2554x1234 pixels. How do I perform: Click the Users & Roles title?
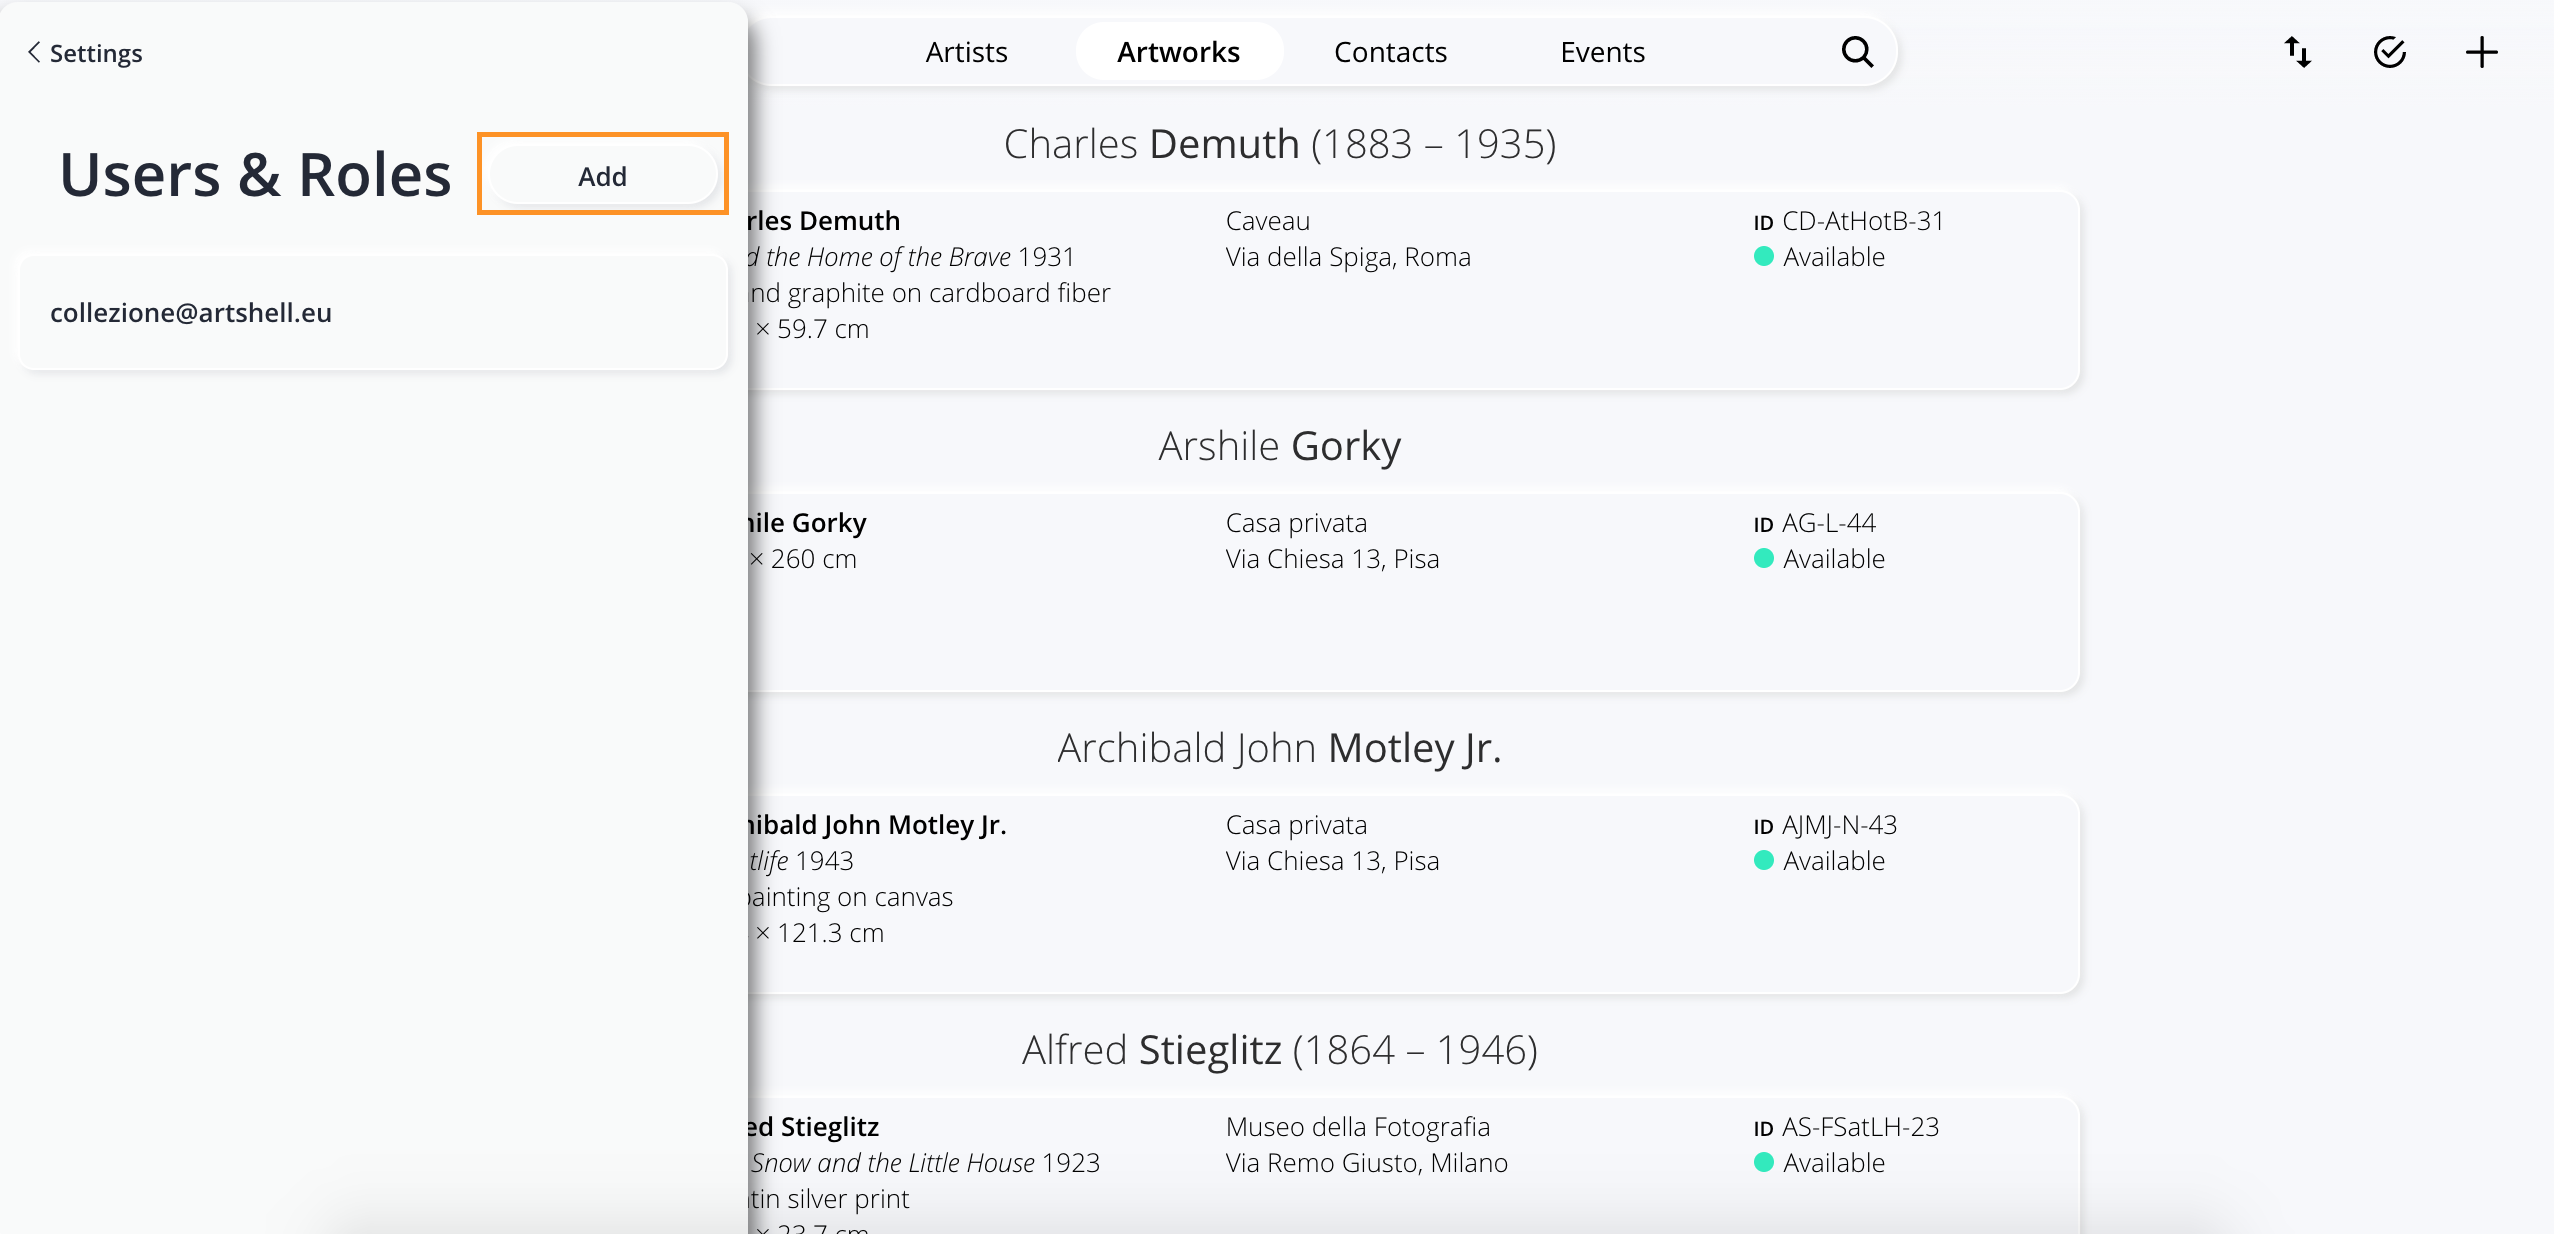click(256, 175)
